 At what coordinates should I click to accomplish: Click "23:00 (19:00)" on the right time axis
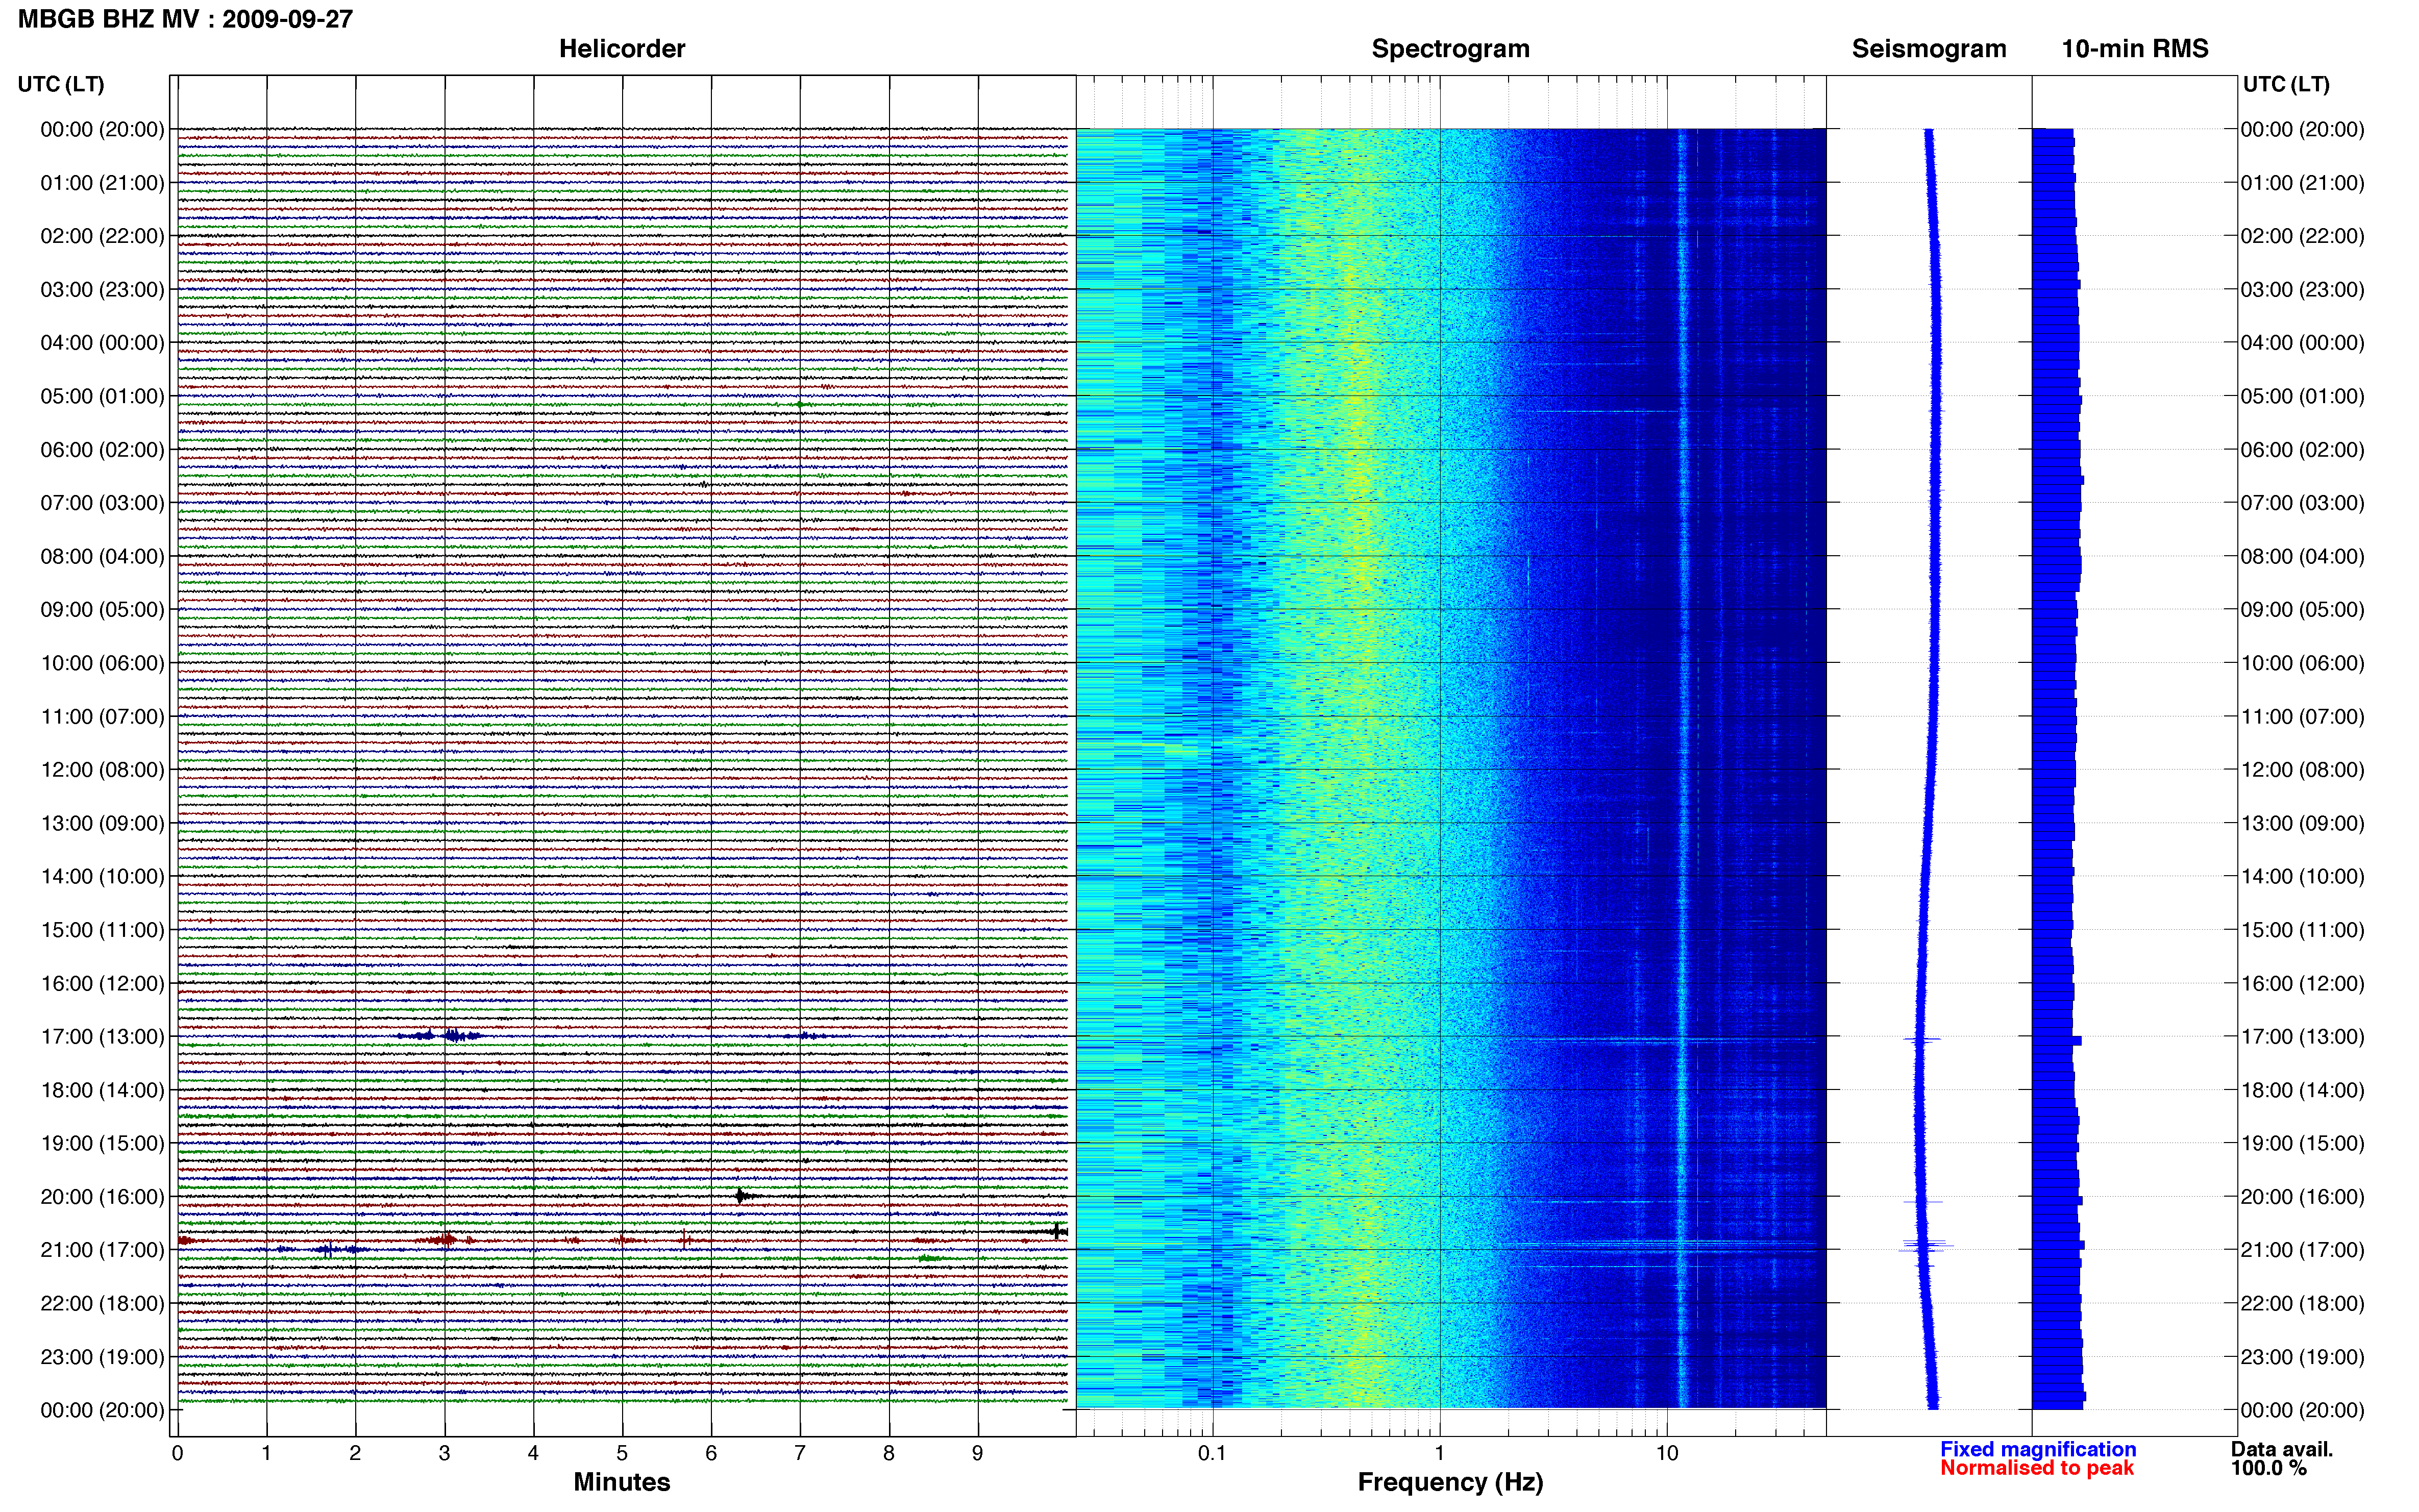[2302, 1357]
